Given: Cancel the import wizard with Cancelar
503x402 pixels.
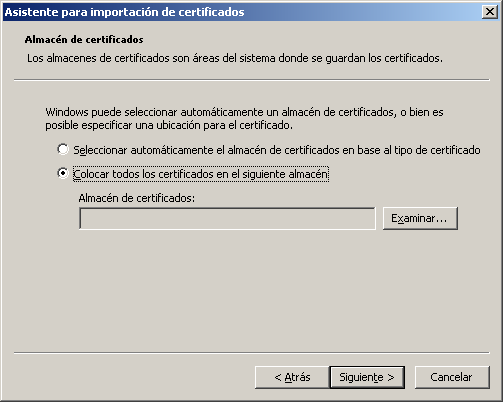Looking at the screenshot, I should tap(452, 377).
